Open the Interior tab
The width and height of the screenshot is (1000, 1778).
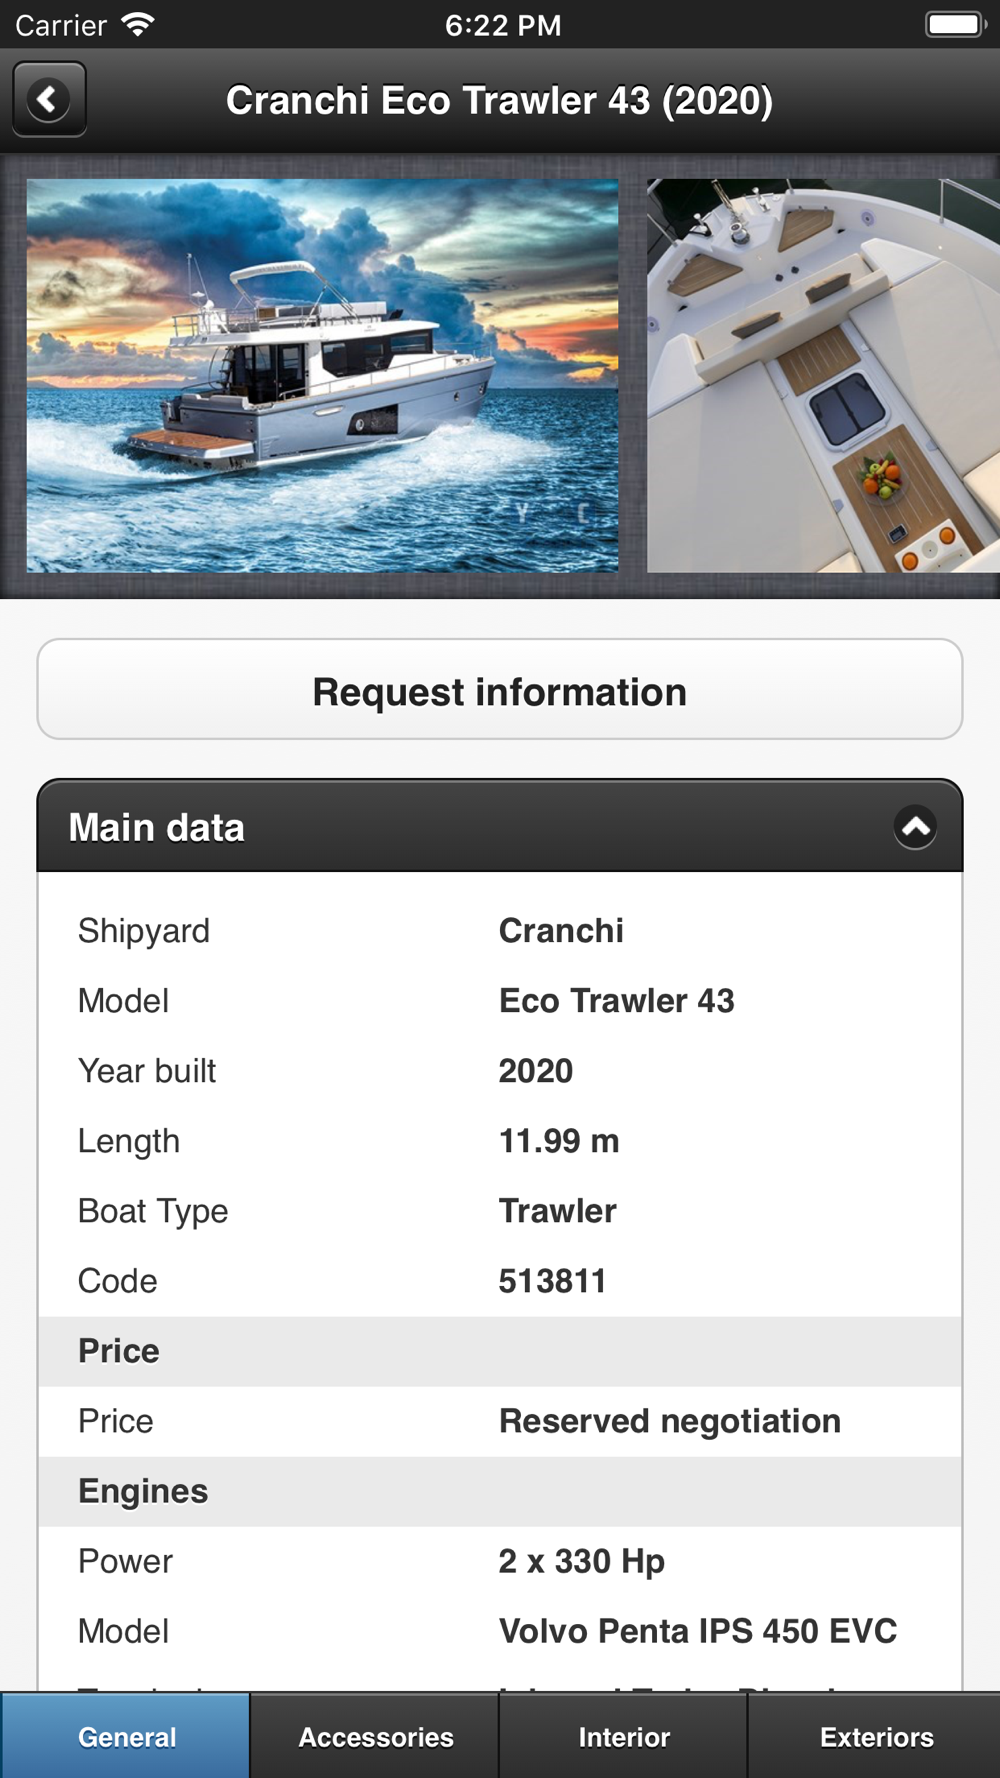tap(624, 1737)
